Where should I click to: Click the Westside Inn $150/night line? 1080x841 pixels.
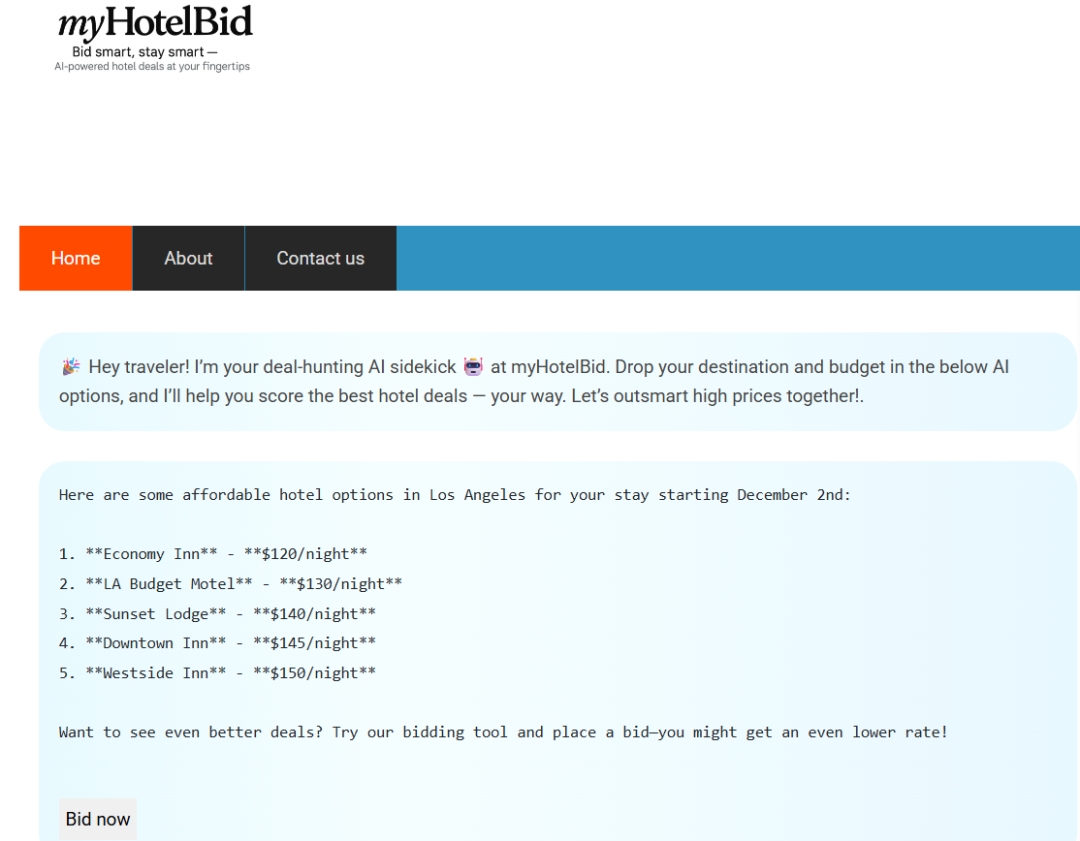coord(217,673)
